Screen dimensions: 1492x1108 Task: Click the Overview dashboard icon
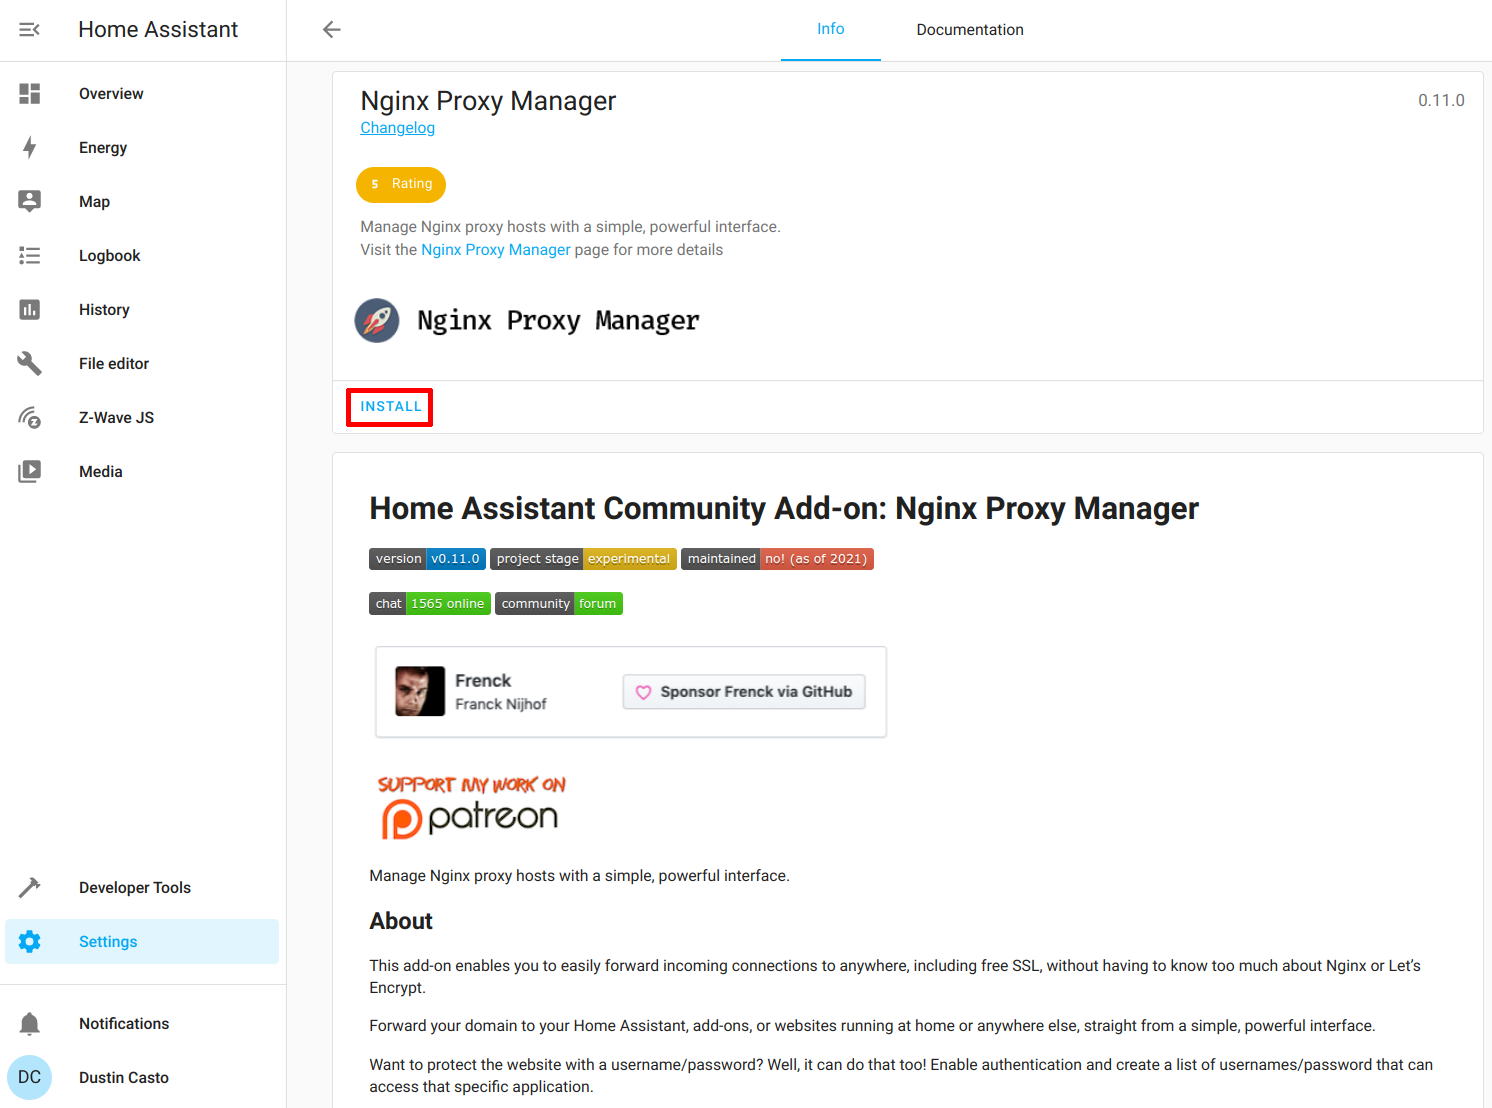(30, 94)
